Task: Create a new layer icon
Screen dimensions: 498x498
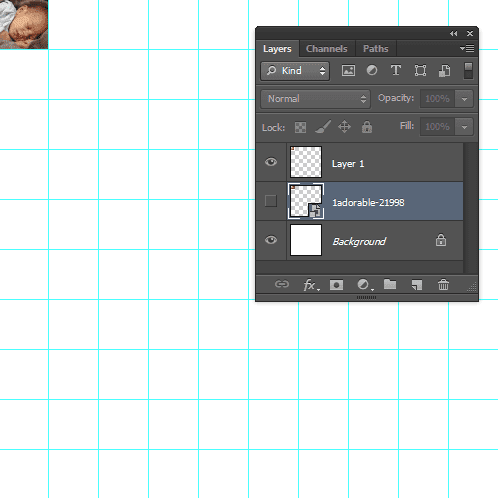Action: pos(417,285)
